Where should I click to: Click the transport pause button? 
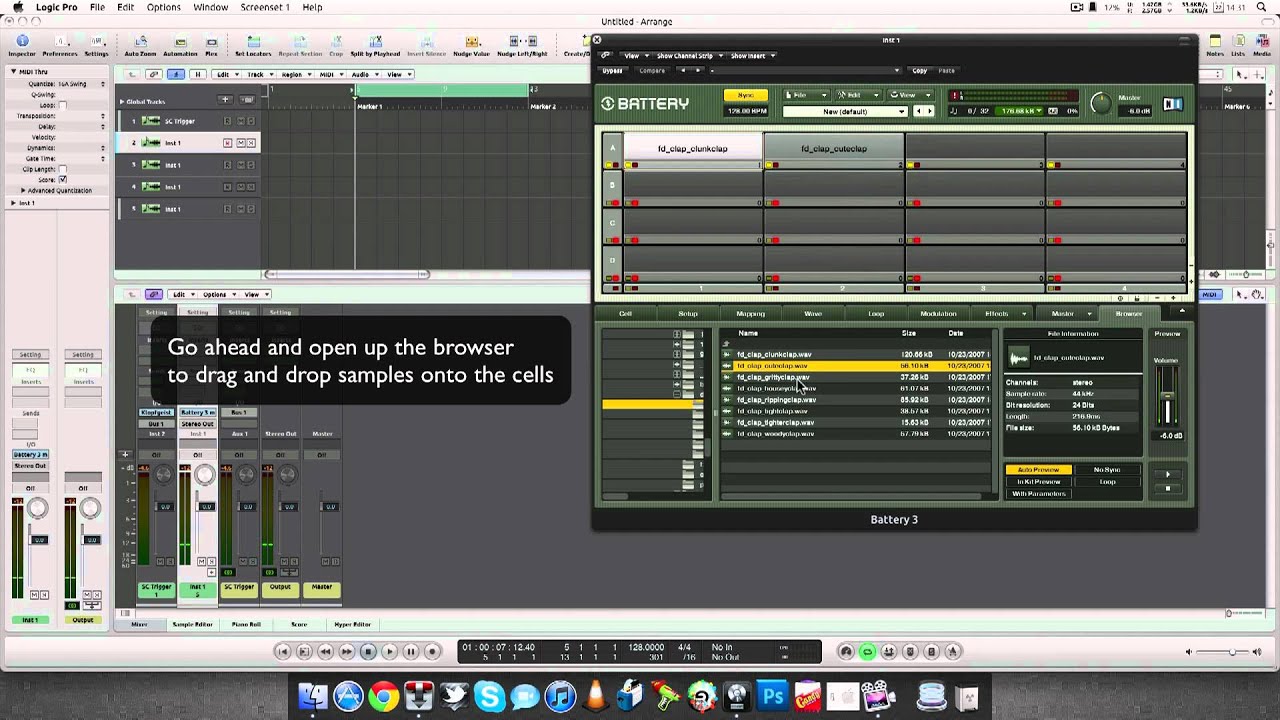410,651
